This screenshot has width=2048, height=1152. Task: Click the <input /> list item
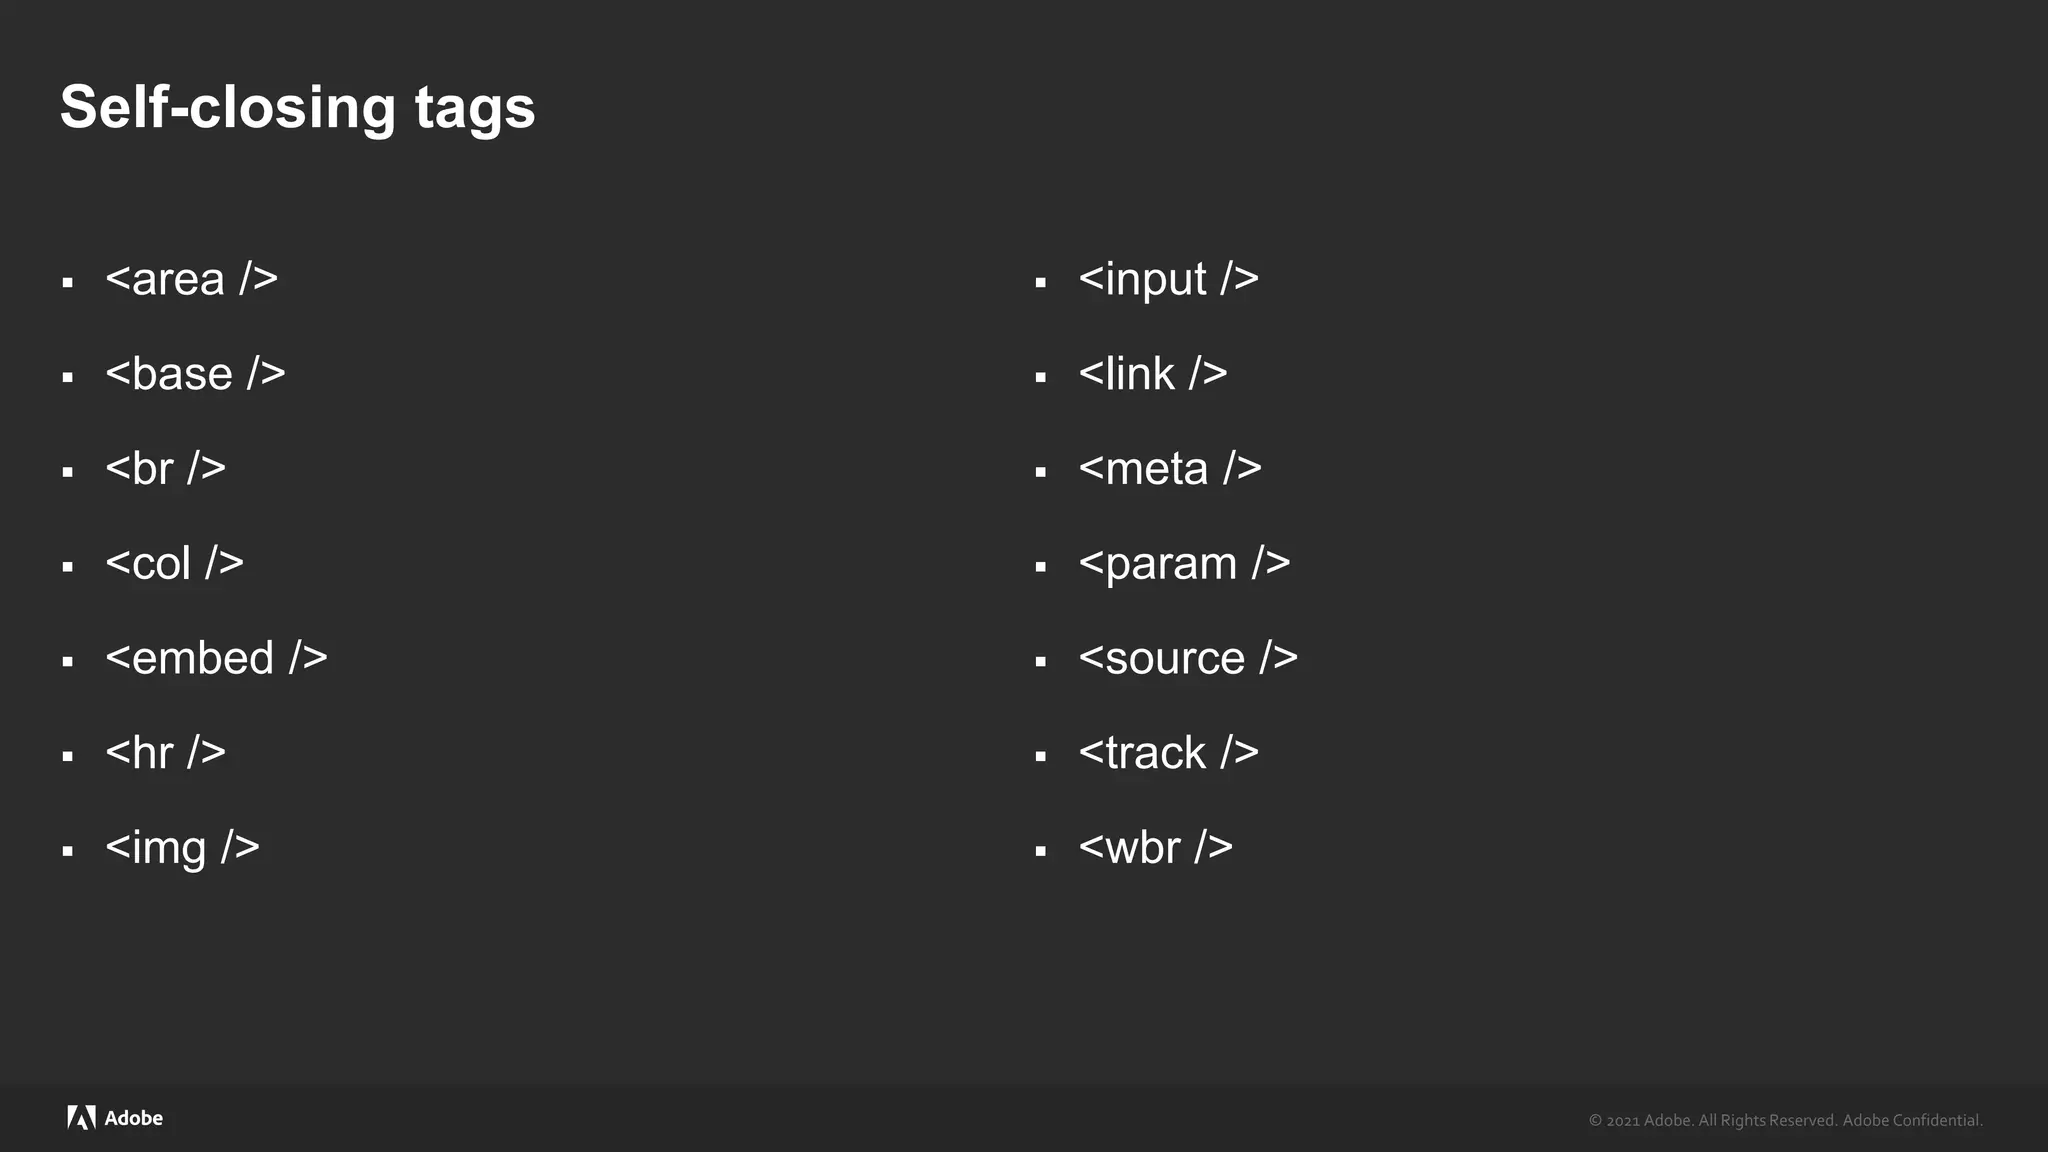tap(1168, 279)
